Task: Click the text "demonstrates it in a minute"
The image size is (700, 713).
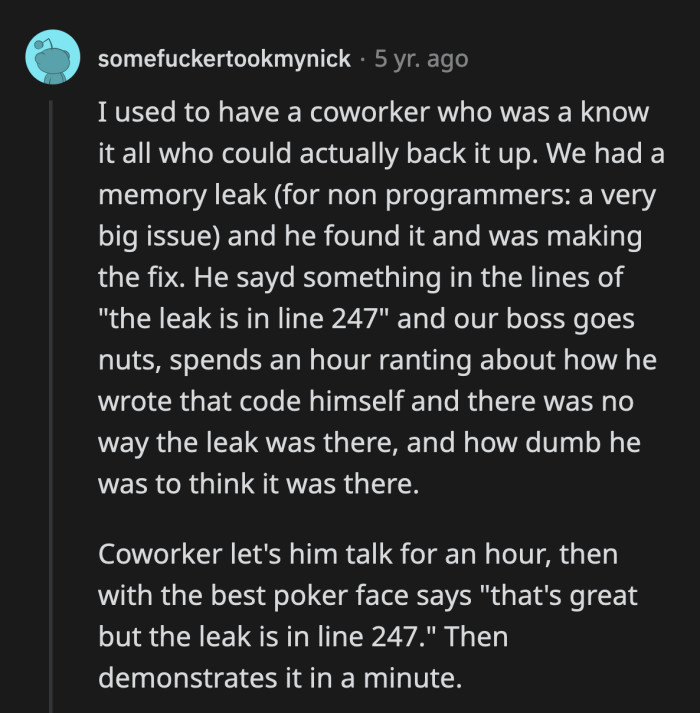Action: point(280,678)
